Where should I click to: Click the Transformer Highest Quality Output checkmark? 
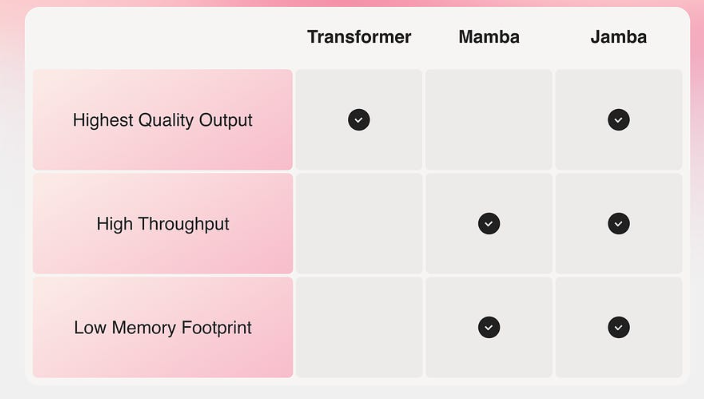click(x=359, y=120)
